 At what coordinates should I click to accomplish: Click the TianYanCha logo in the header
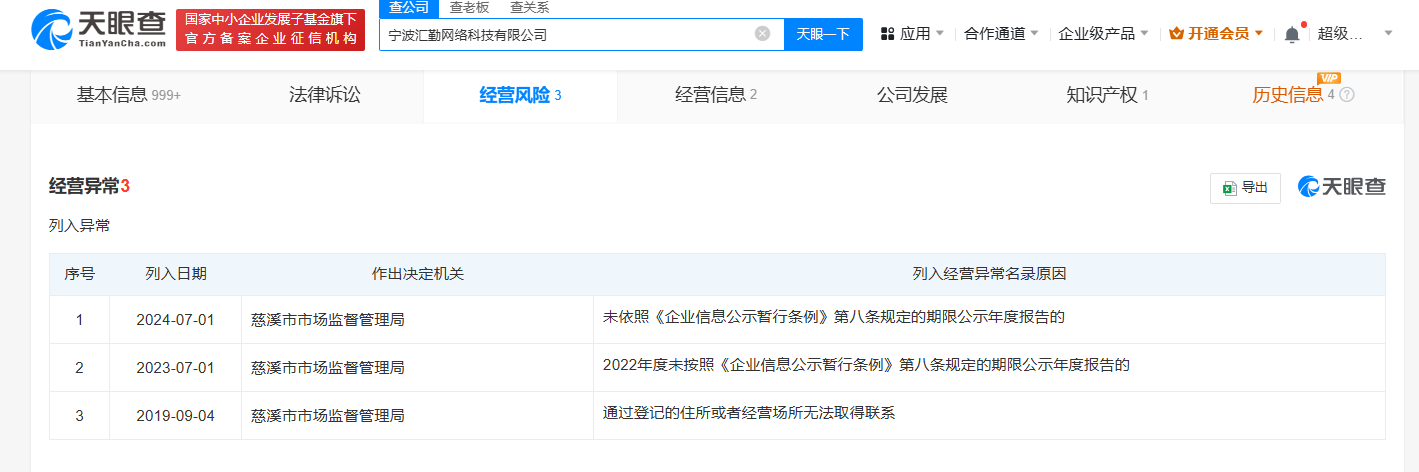point(98,30)
